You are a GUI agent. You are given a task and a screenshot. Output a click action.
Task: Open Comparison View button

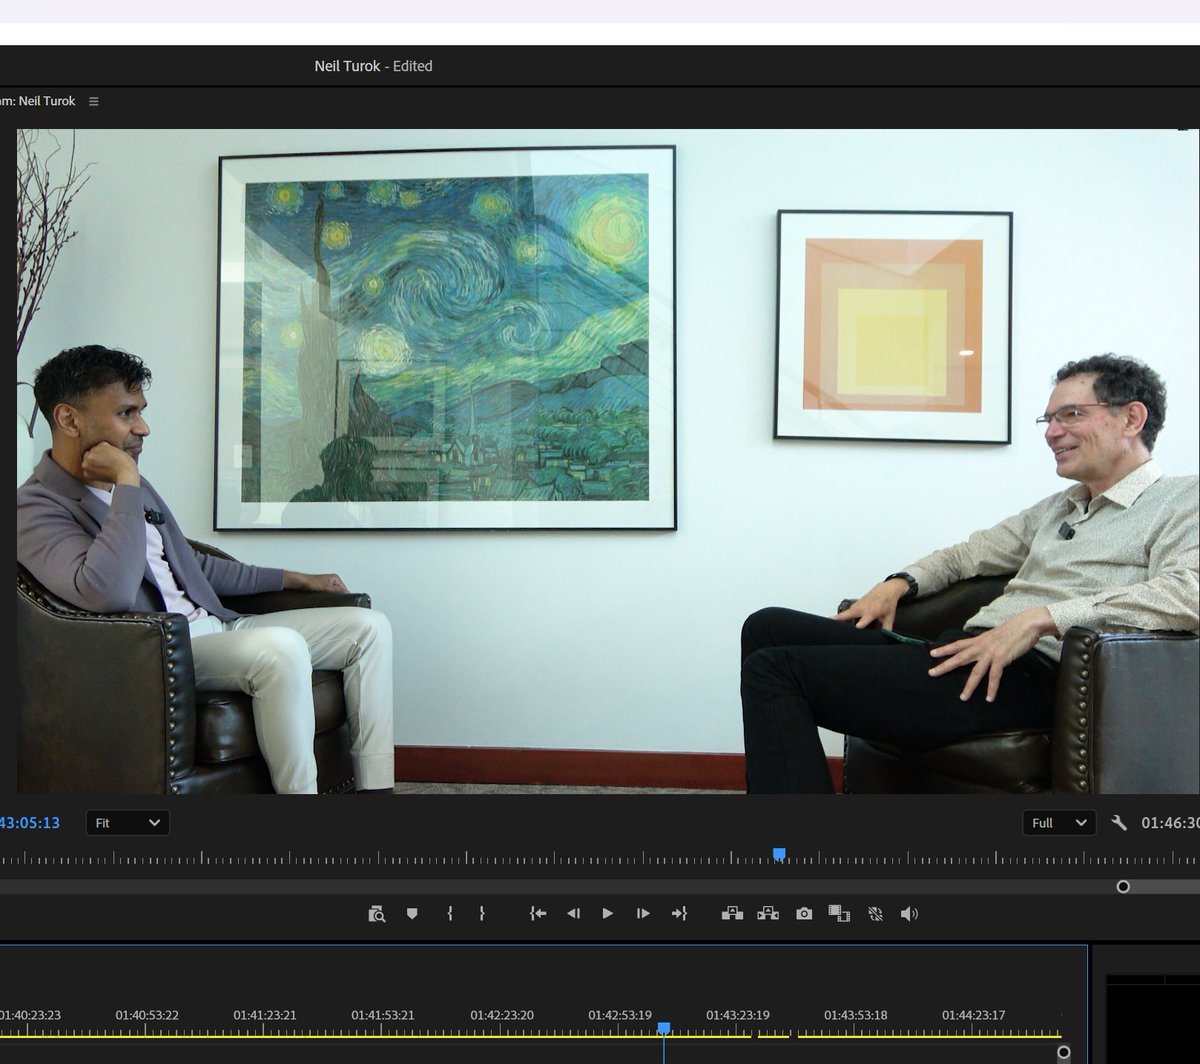tap(839, 913)
